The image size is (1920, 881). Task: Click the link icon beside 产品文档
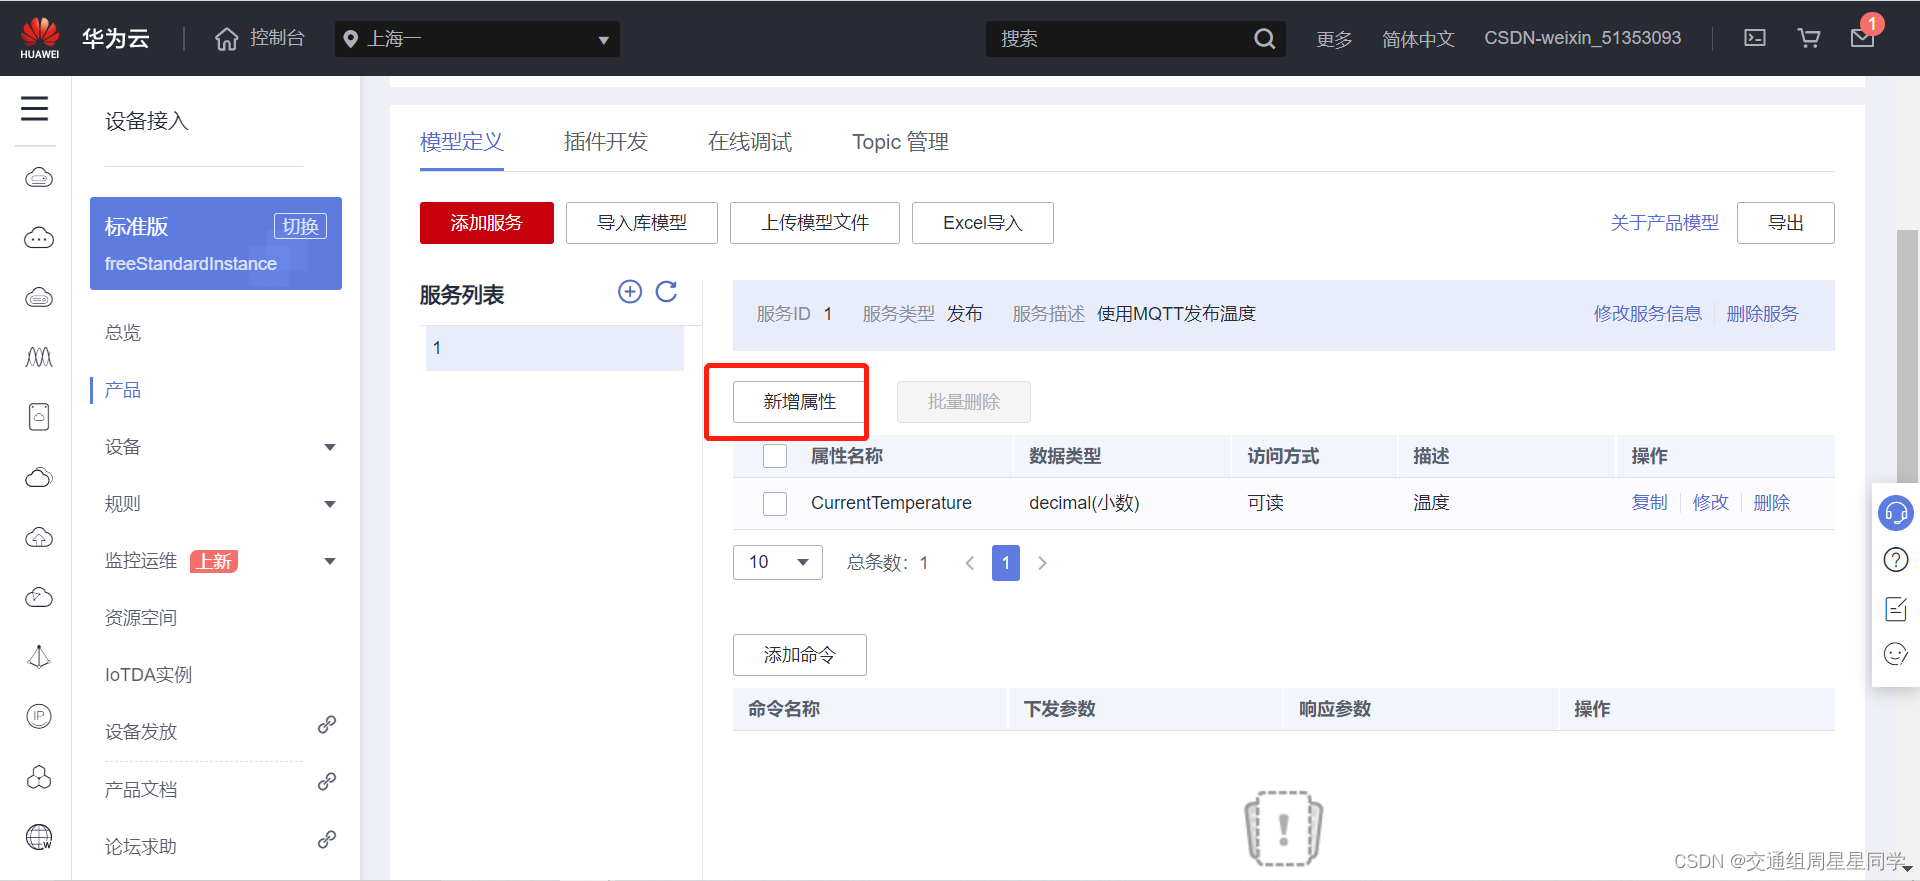pyautogui.click(x=327, y=781)
